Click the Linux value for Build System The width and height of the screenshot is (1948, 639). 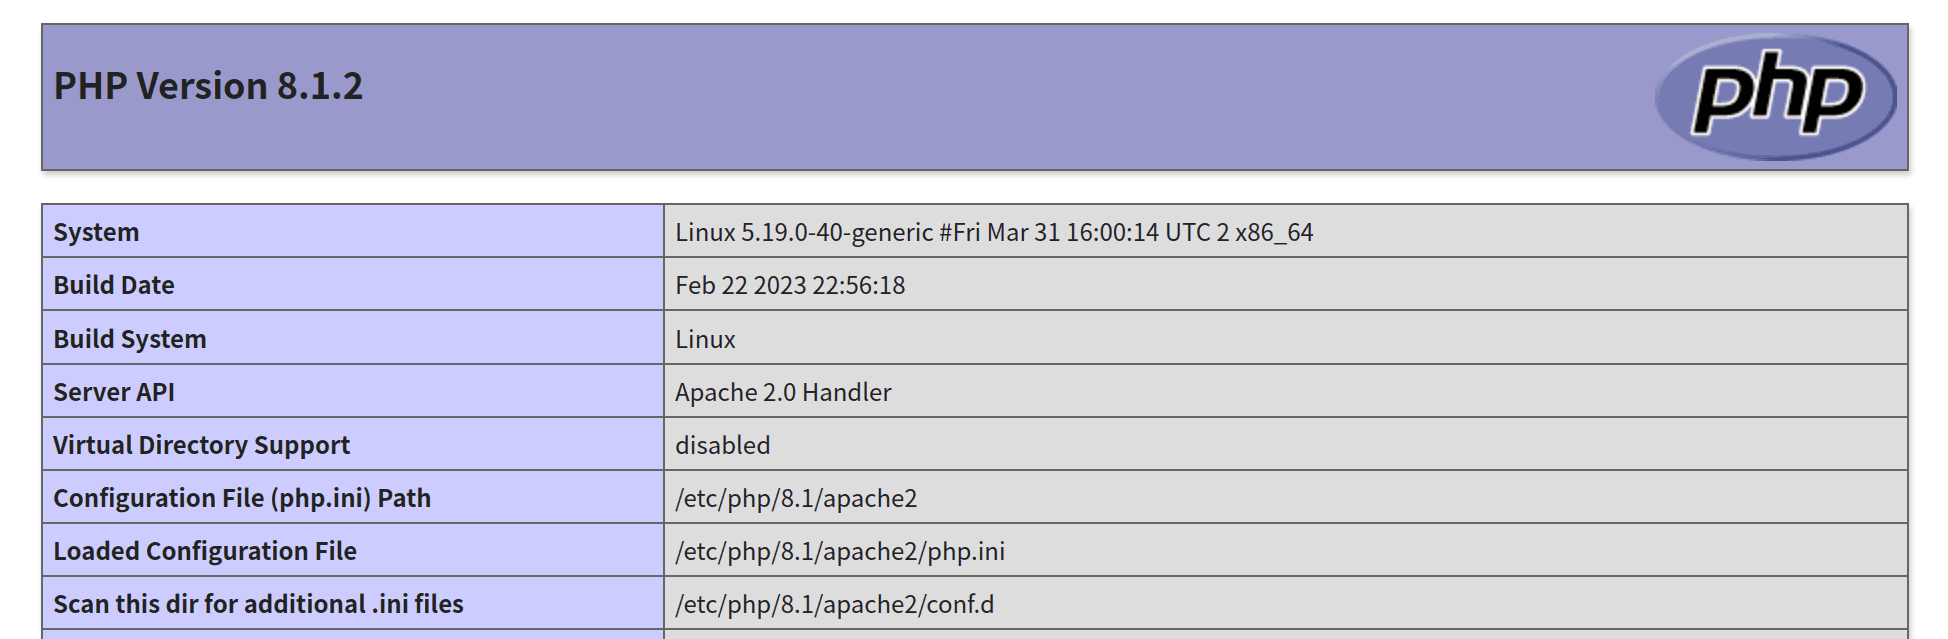click(x=705, y=339)
